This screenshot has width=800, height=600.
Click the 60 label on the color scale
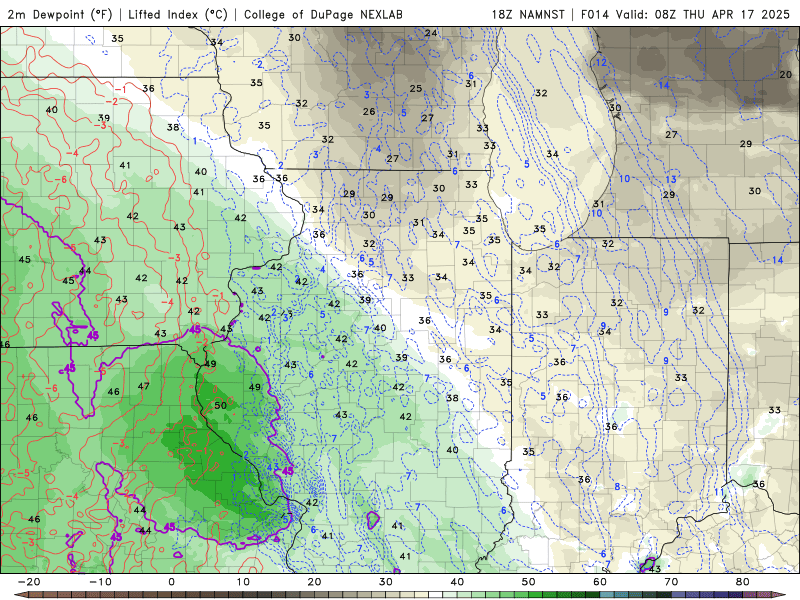[x=600, y=582]
